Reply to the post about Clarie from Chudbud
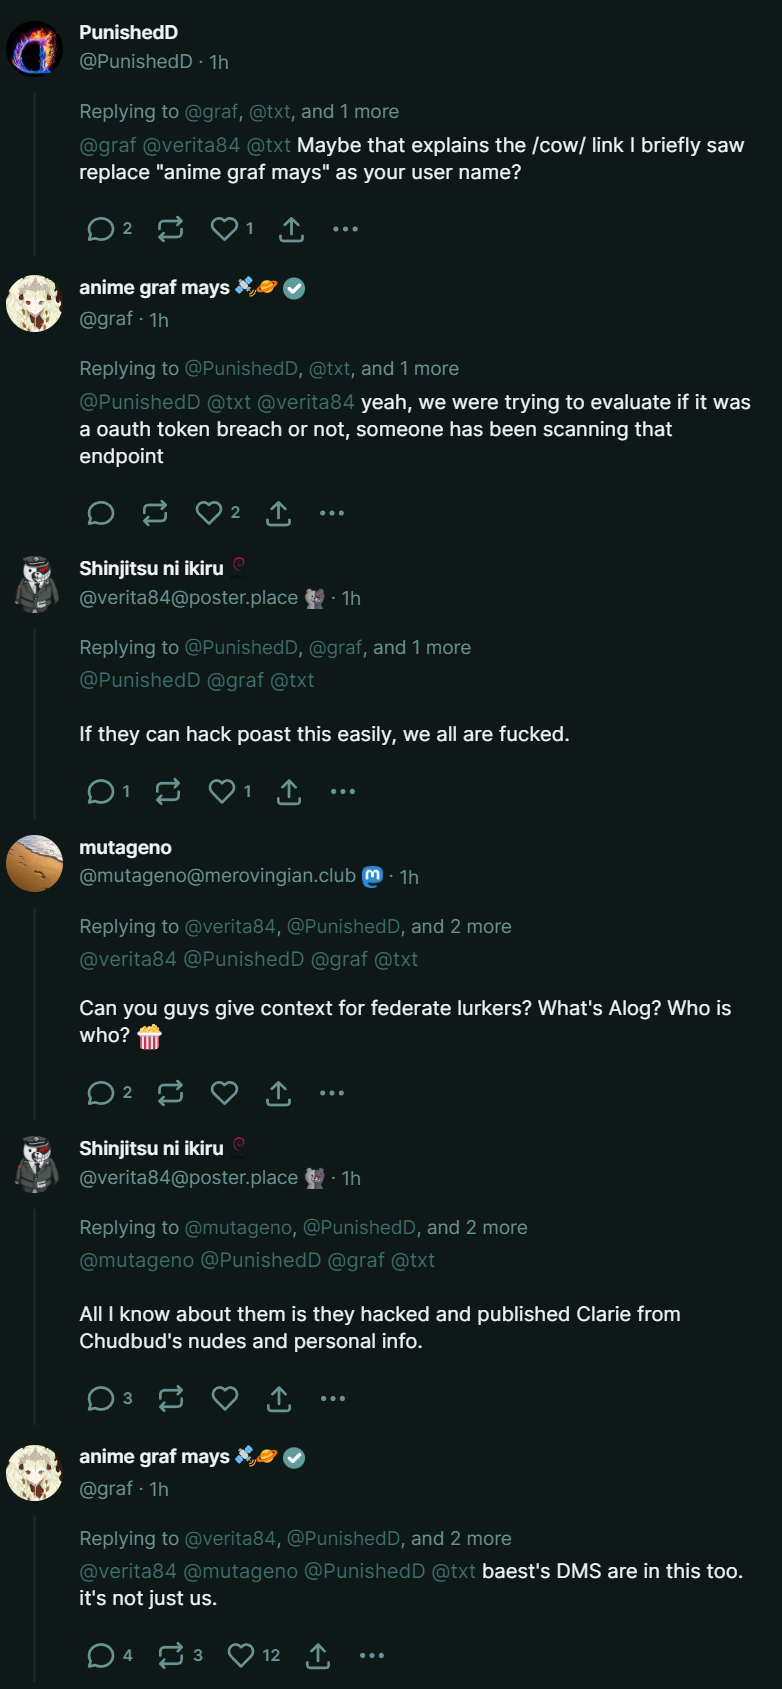The image size is (782, 1689). point(101,1398)
